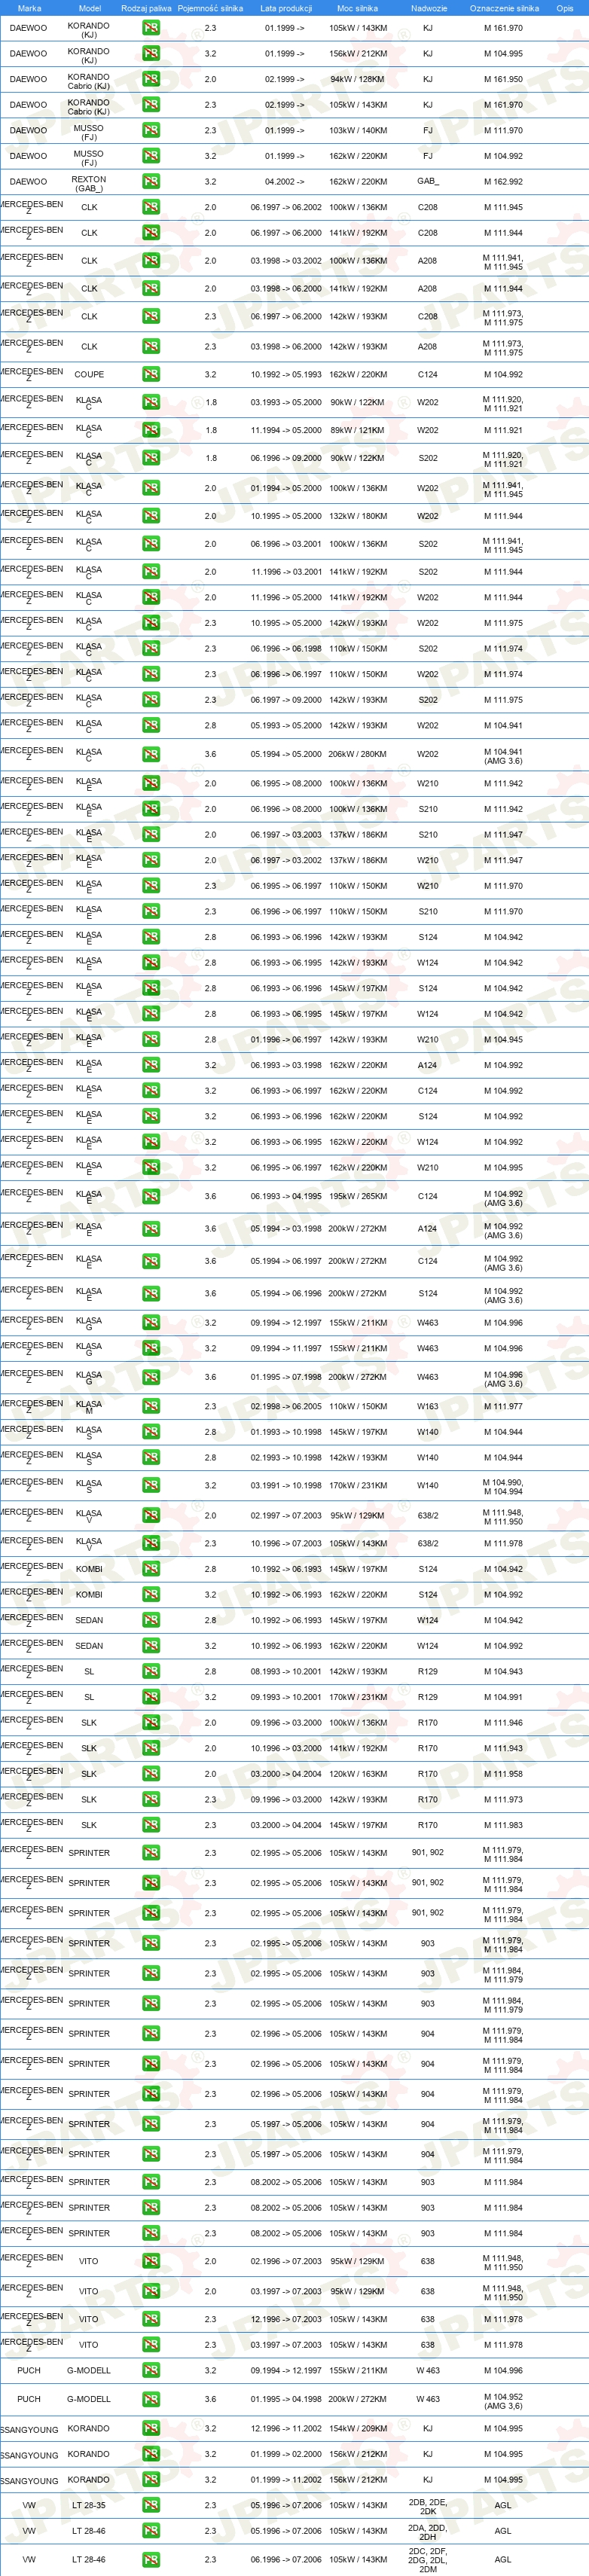Click fuel icon in KLASA V 2.3 row
Screen dimensions: 589x2576
click(x=151, y=1544)
